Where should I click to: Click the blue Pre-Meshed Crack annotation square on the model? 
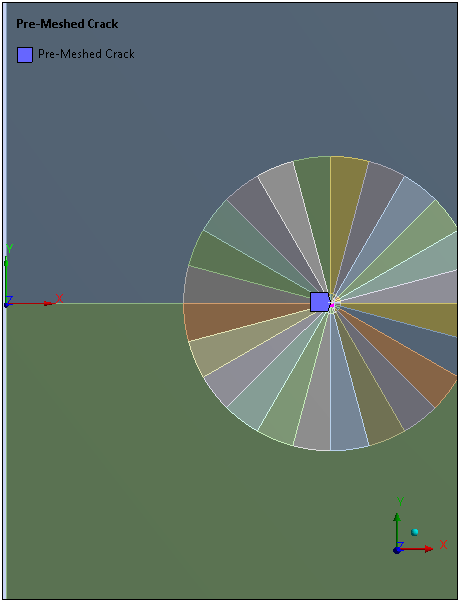[x=319, y=302]
